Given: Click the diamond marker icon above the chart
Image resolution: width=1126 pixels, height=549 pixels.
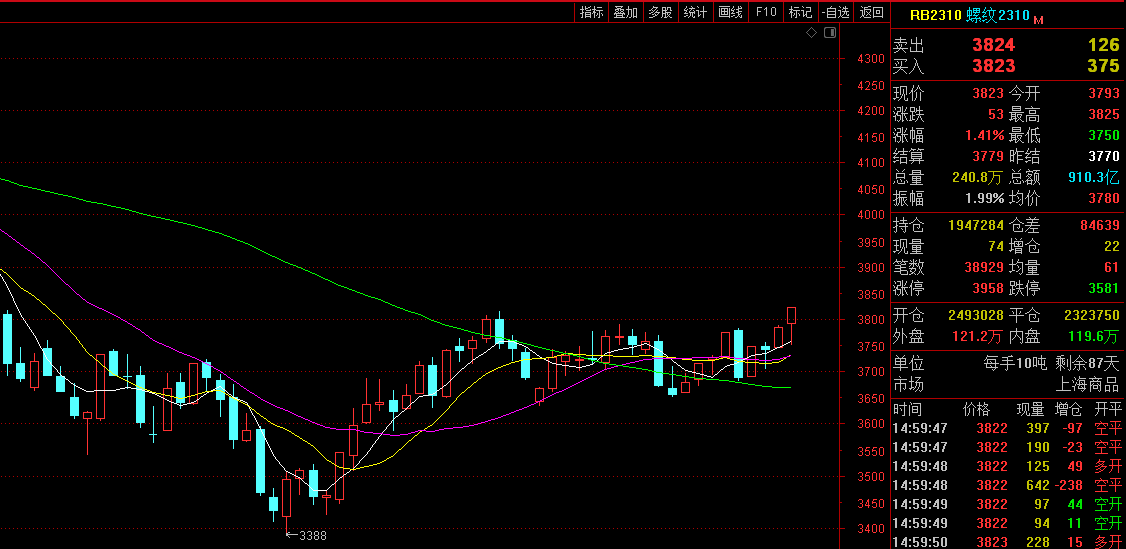Looking at the screenshot, I should 812,33.
